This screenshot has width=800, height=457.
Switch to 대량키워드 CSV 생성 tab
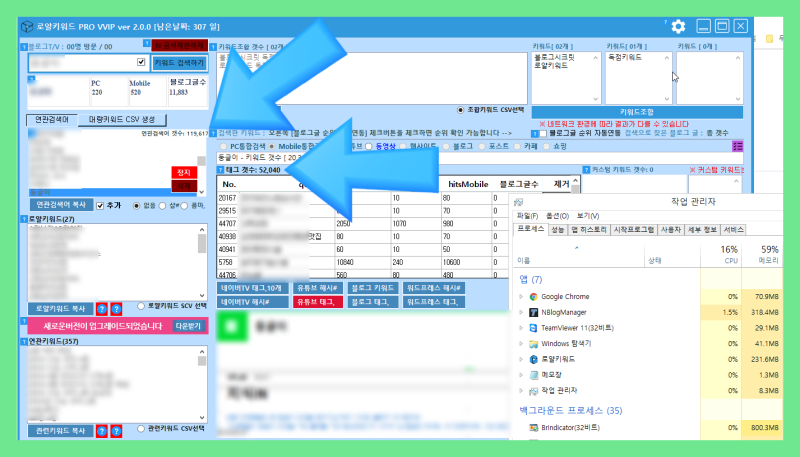pos(121,119)
